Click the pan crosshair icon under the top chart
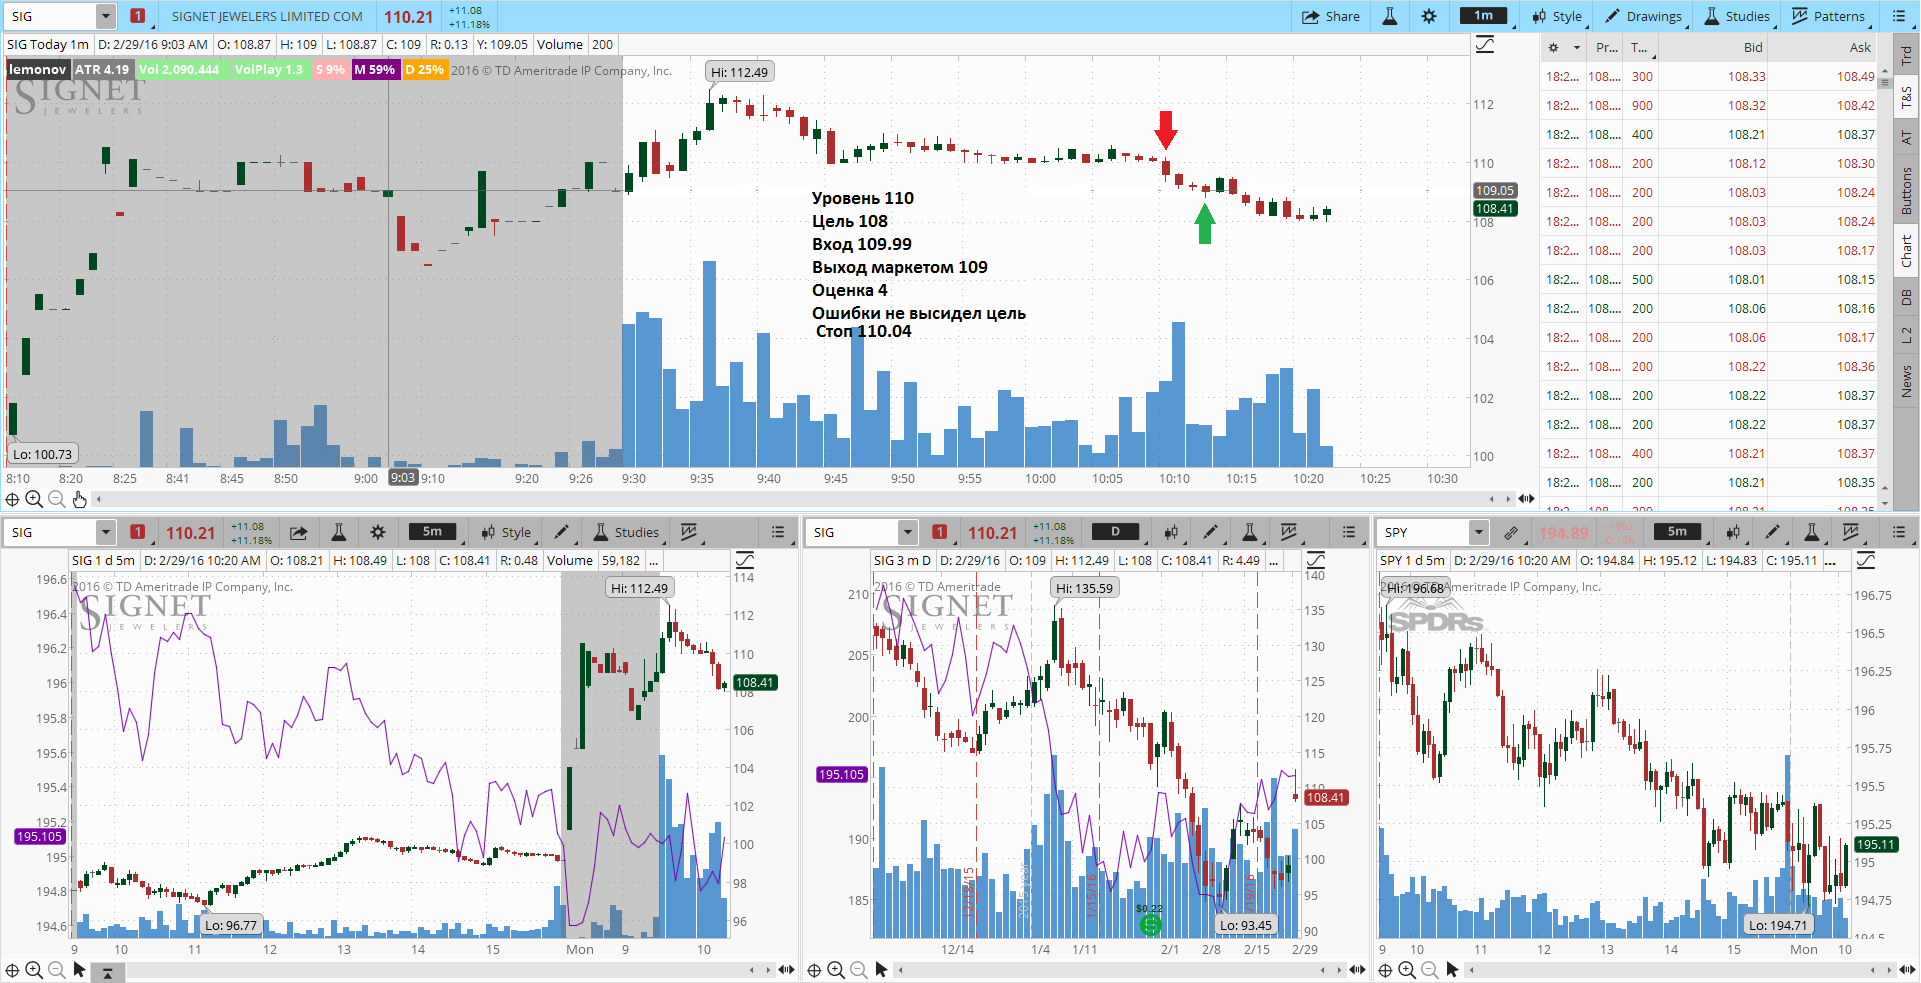This screenshot has height=983, width=1921. click(12, 499)
